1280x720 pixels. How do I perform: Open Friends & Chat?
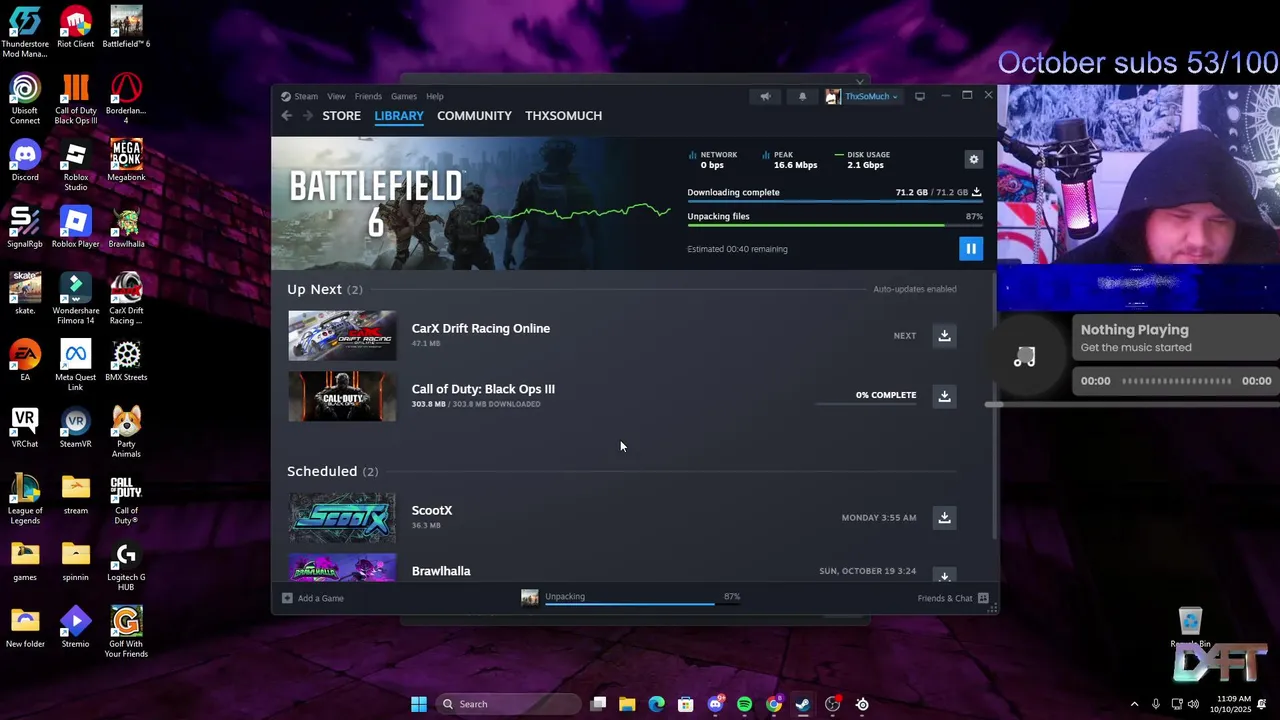(953, 598)
